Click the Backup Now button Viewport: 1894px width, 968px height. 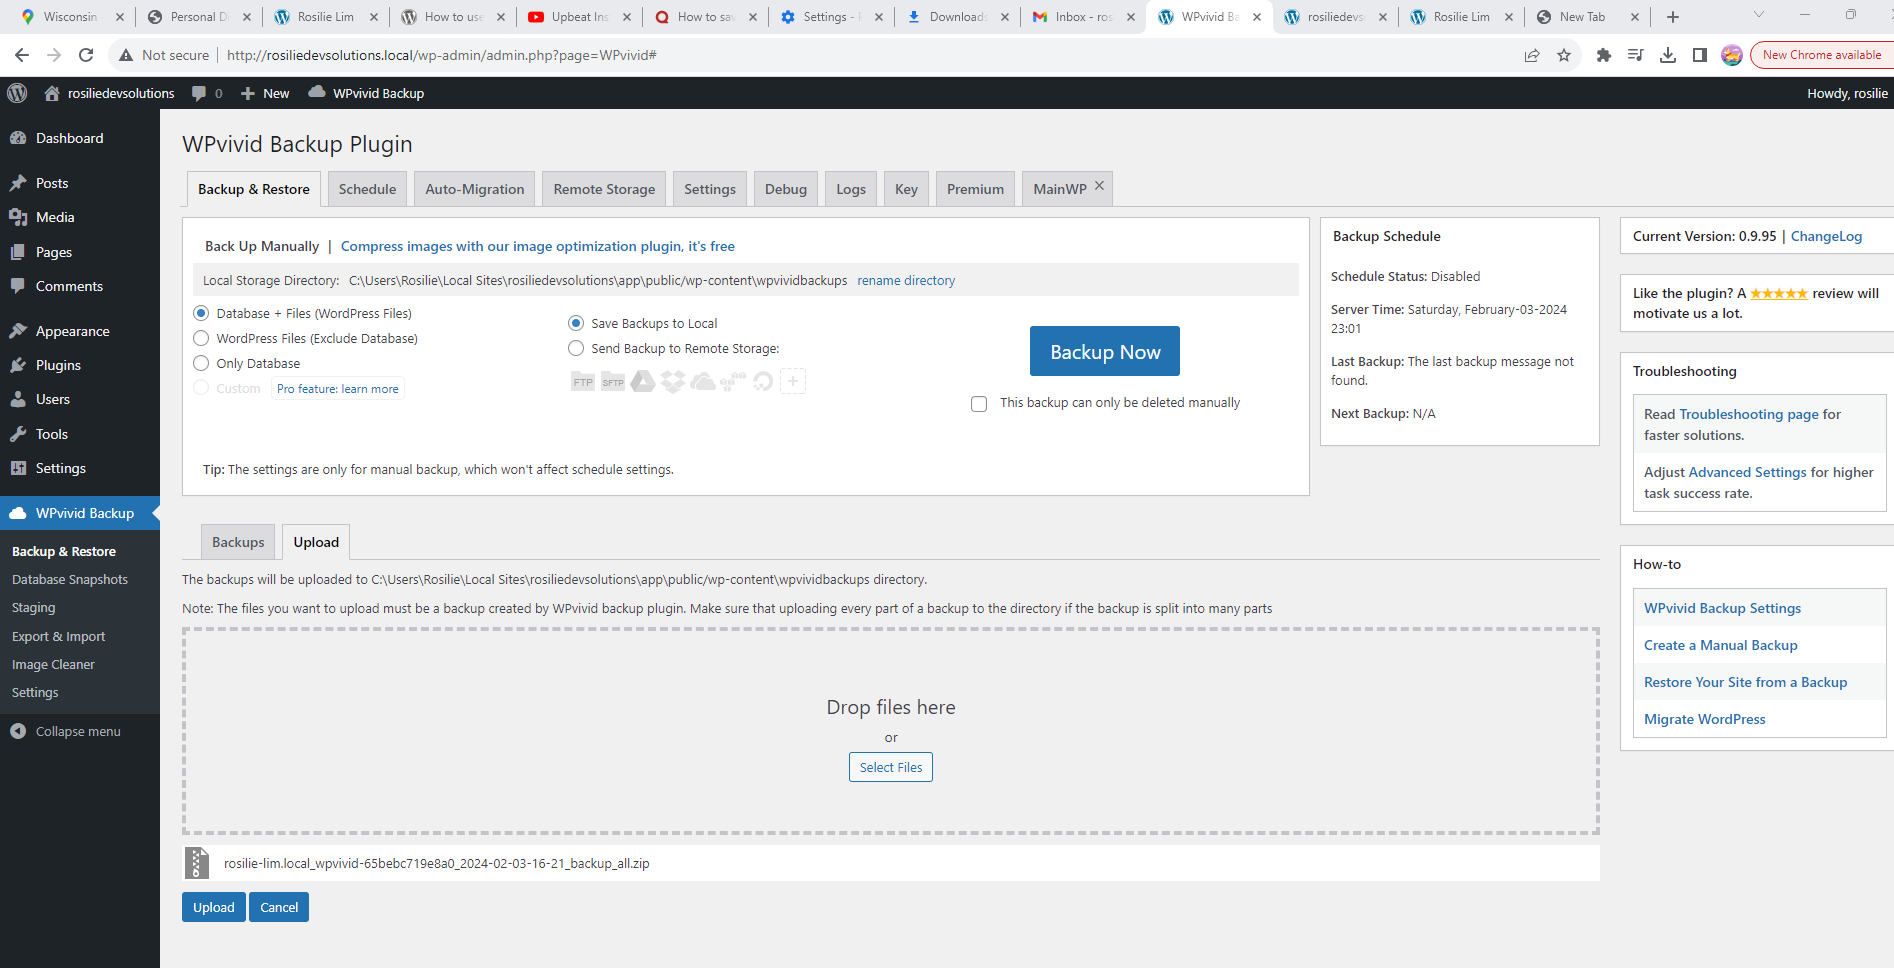(1105, 351)
